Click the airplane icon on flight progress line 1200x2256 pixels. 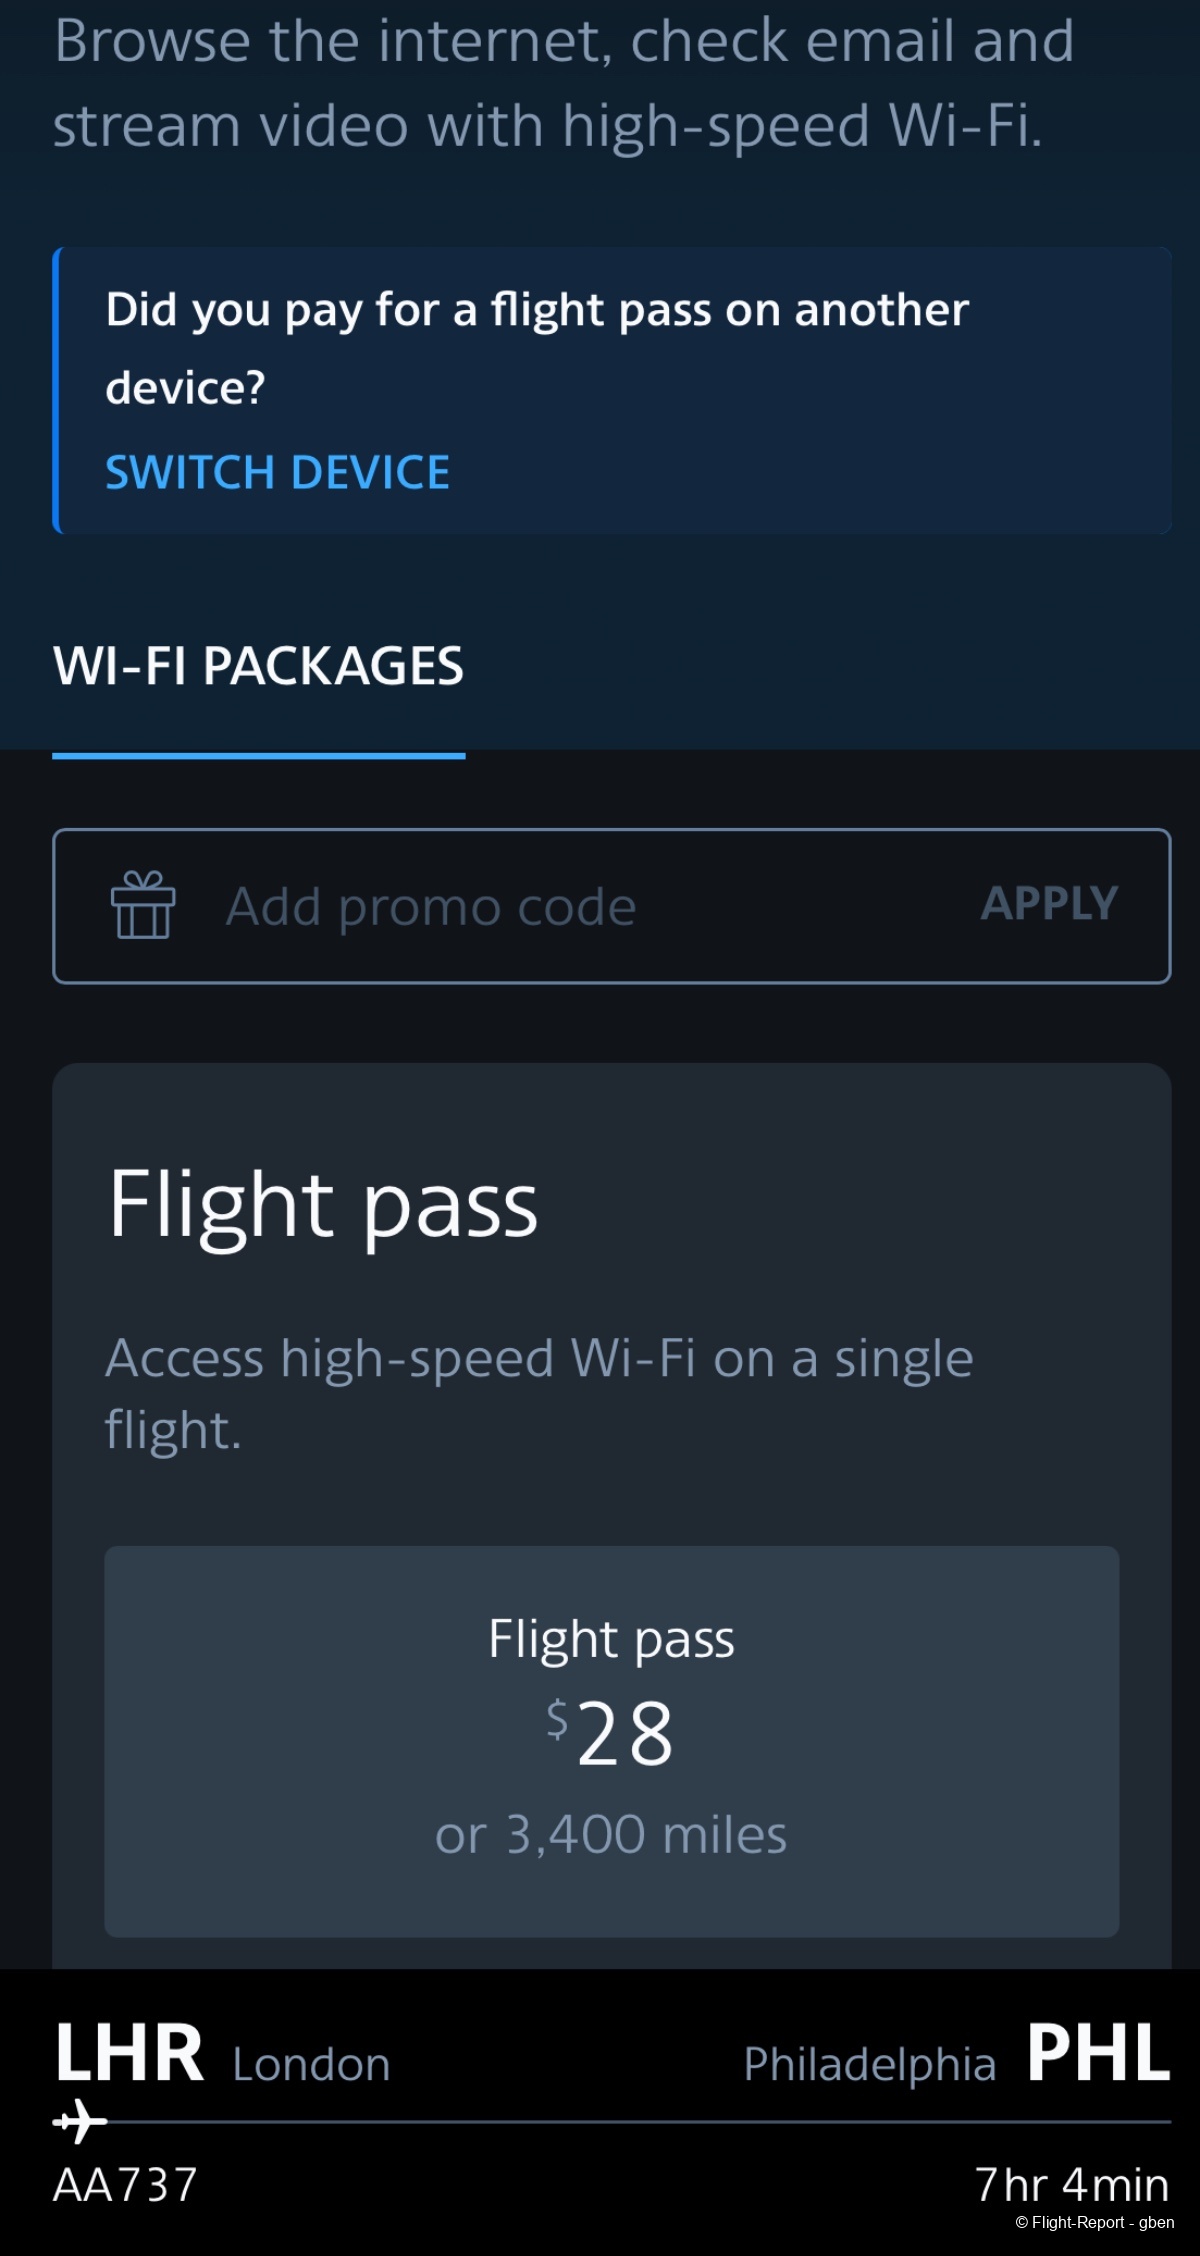pos(79,2121)
